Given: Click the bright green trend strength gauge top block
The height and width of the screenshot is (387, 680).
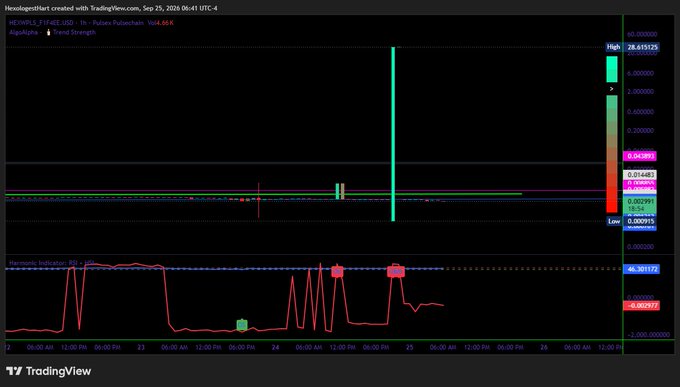Looking at the screenshot, I should (611, 69).
